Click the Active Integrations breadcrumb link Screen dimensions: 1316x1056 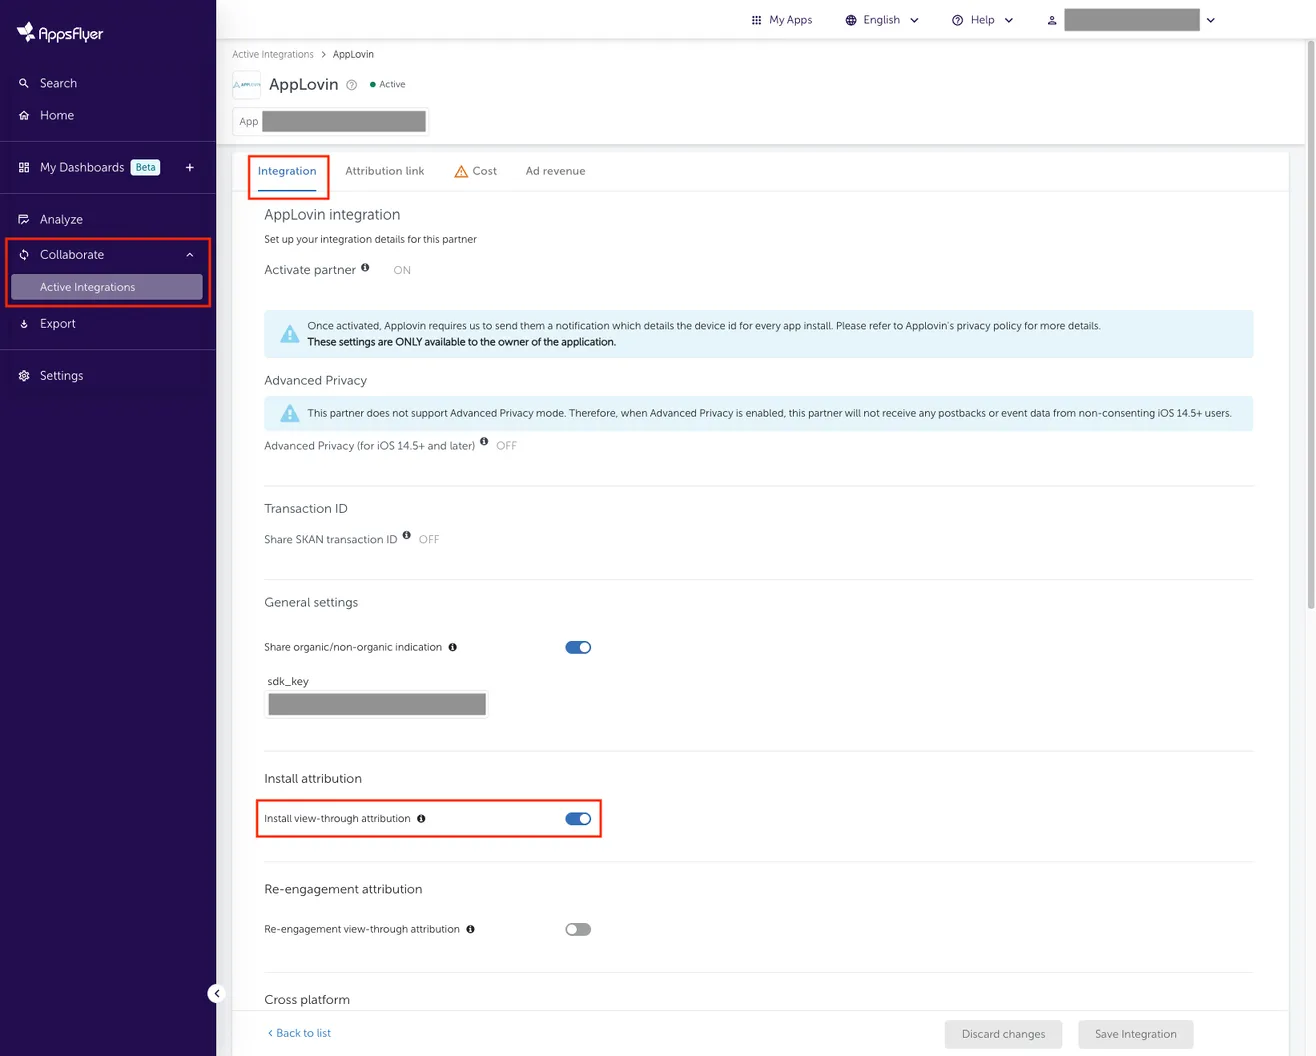tap(272, 54)
